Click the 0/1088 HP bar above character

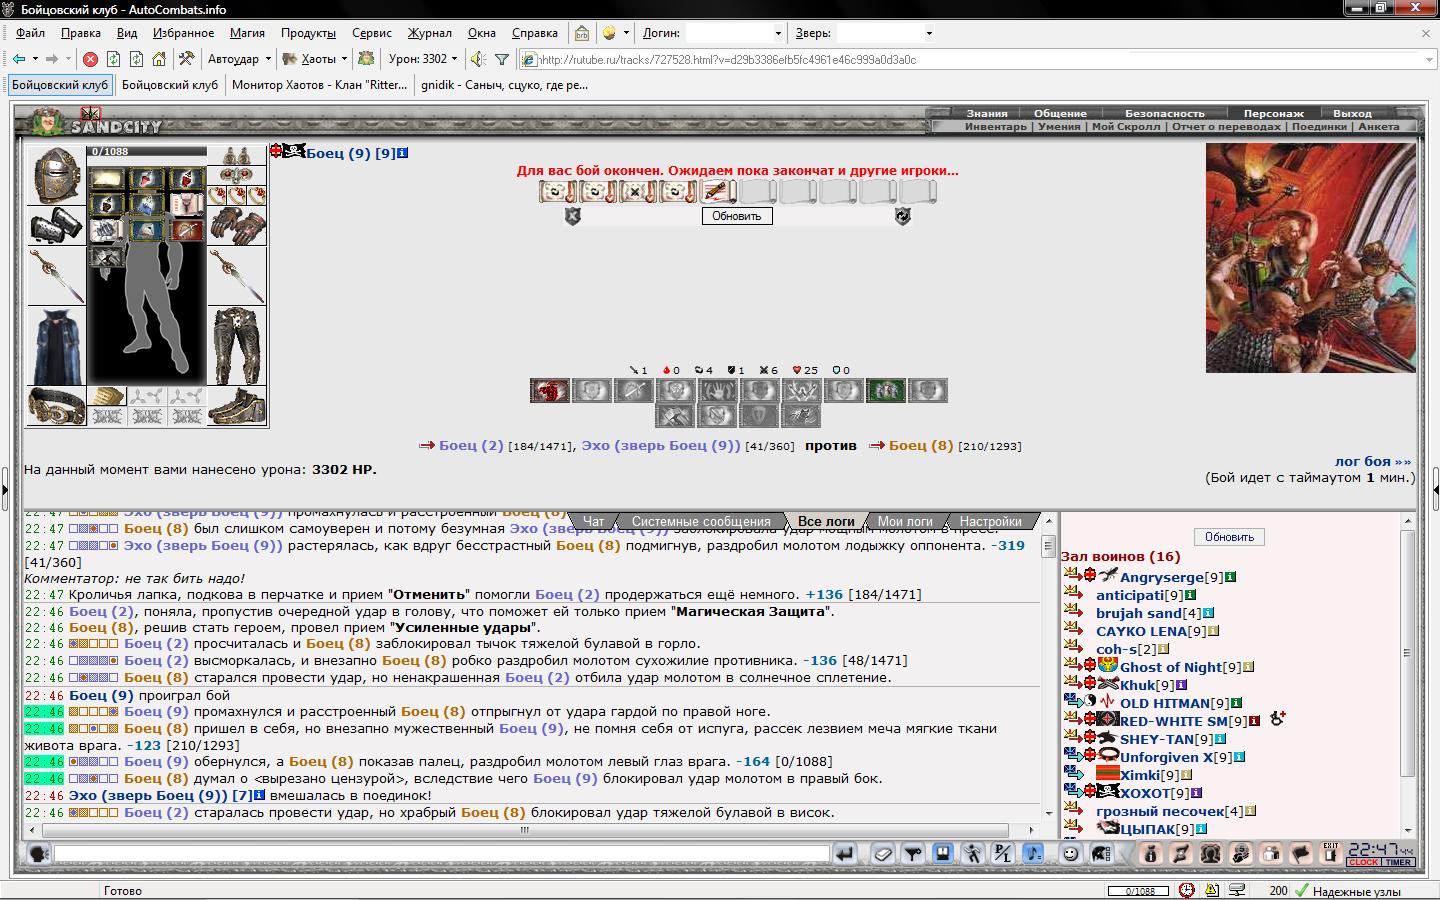pyautogui.click(x=148, y=152)
